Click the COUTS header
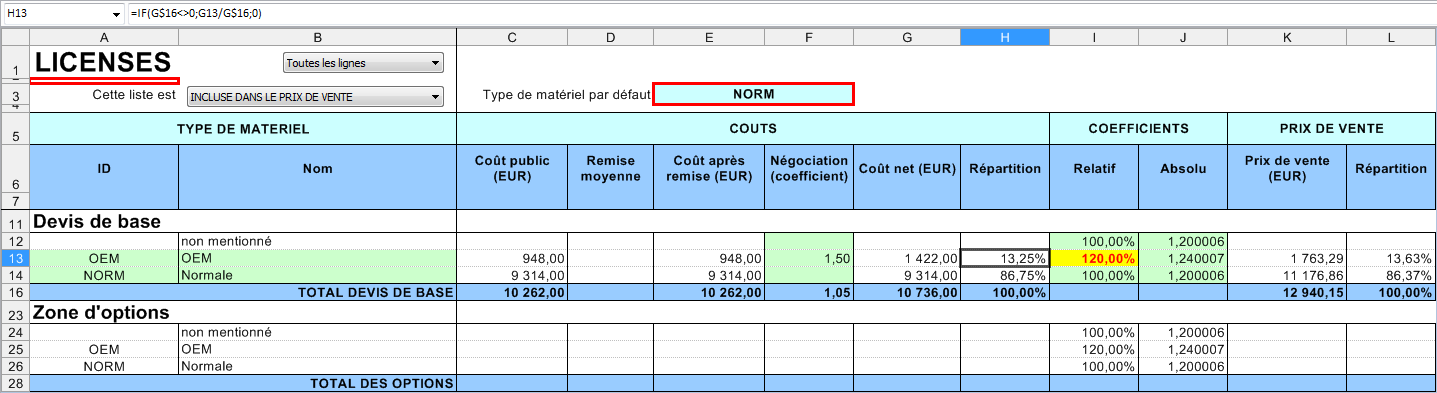Viewport: 1437px width, 393px height. pos(753,129)
